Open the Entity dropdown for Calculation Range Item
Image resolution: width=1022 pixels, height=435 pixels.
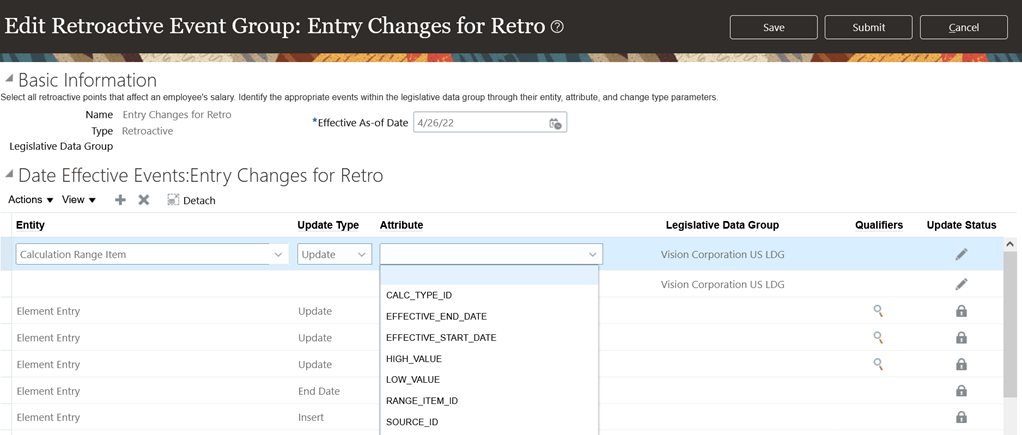tap(278, 255)
